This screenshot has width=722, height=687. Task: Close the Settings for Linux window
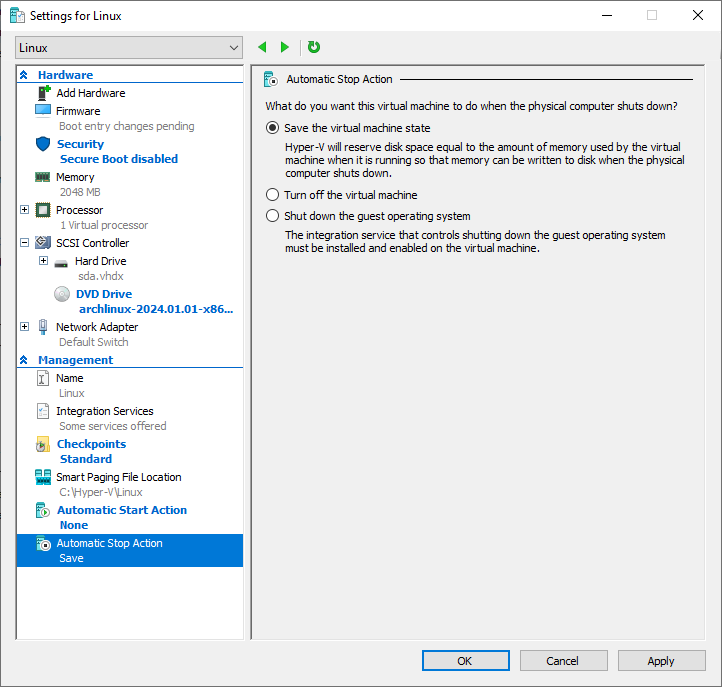coord(698,15)
